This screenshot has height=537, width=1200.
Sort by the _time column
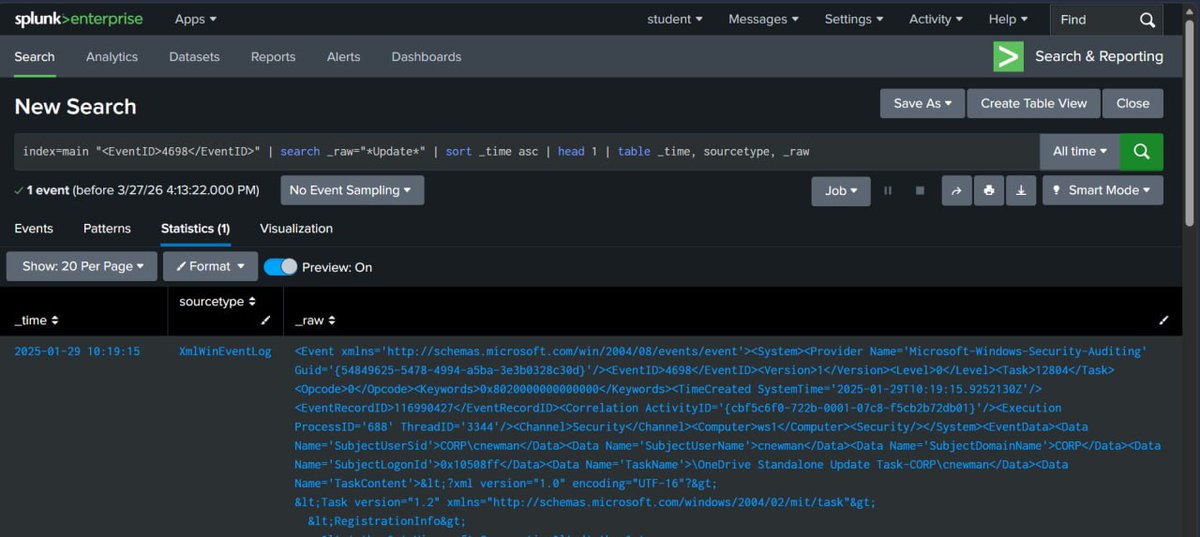click(x=36, y=320)
